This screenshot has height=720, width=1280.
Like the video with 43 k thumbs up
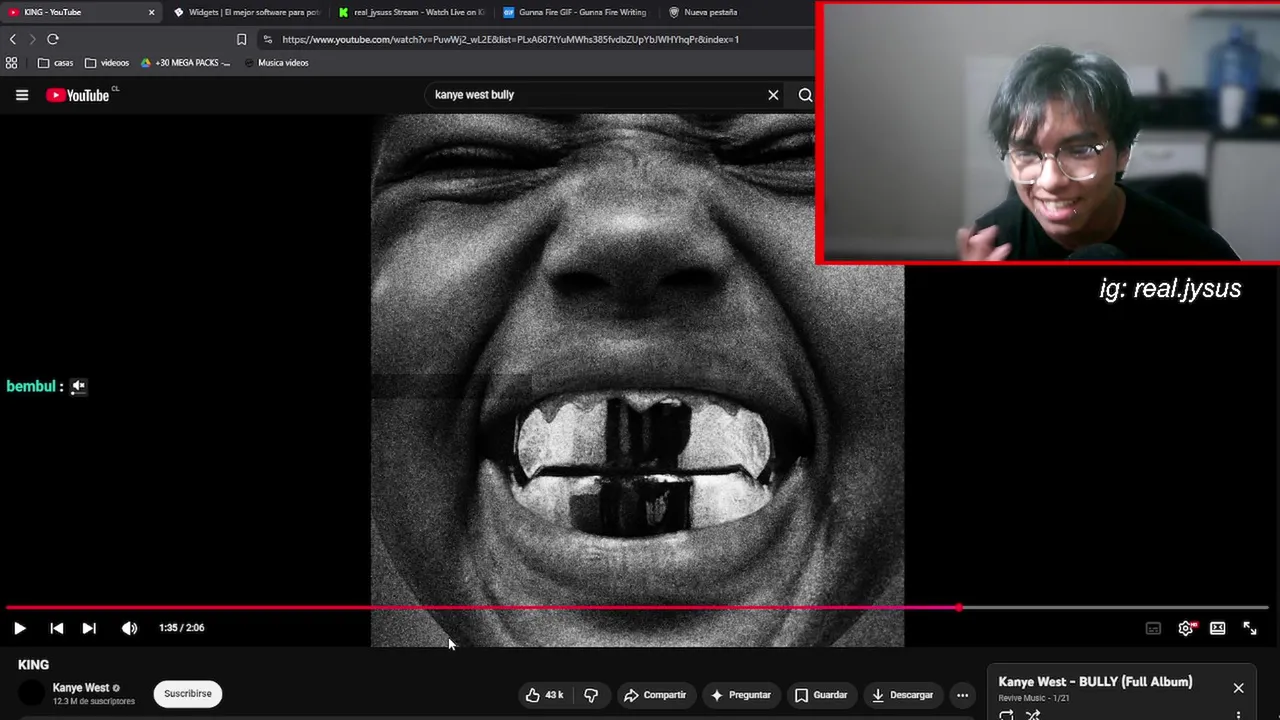coord(545,695)
